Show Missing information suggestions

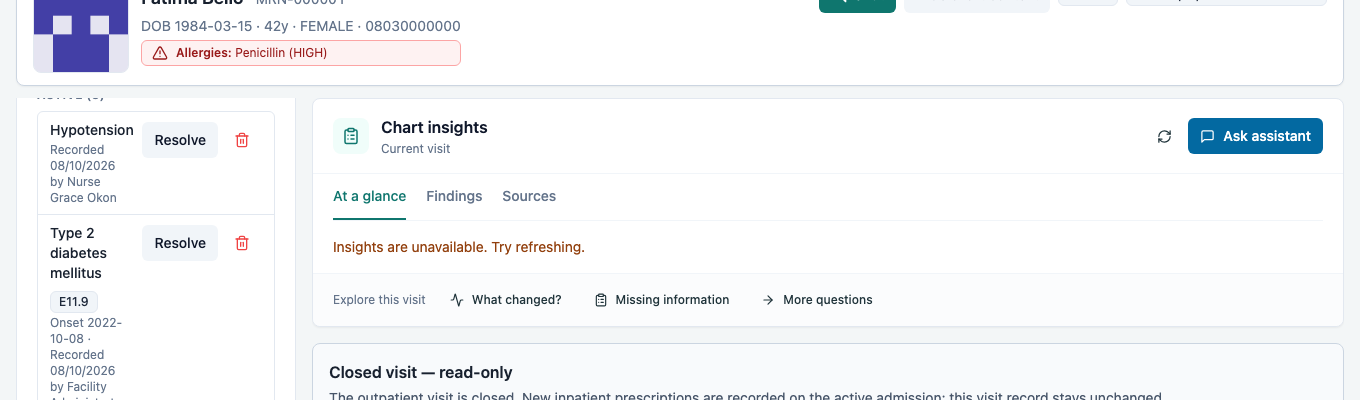(x=662, y=299)
